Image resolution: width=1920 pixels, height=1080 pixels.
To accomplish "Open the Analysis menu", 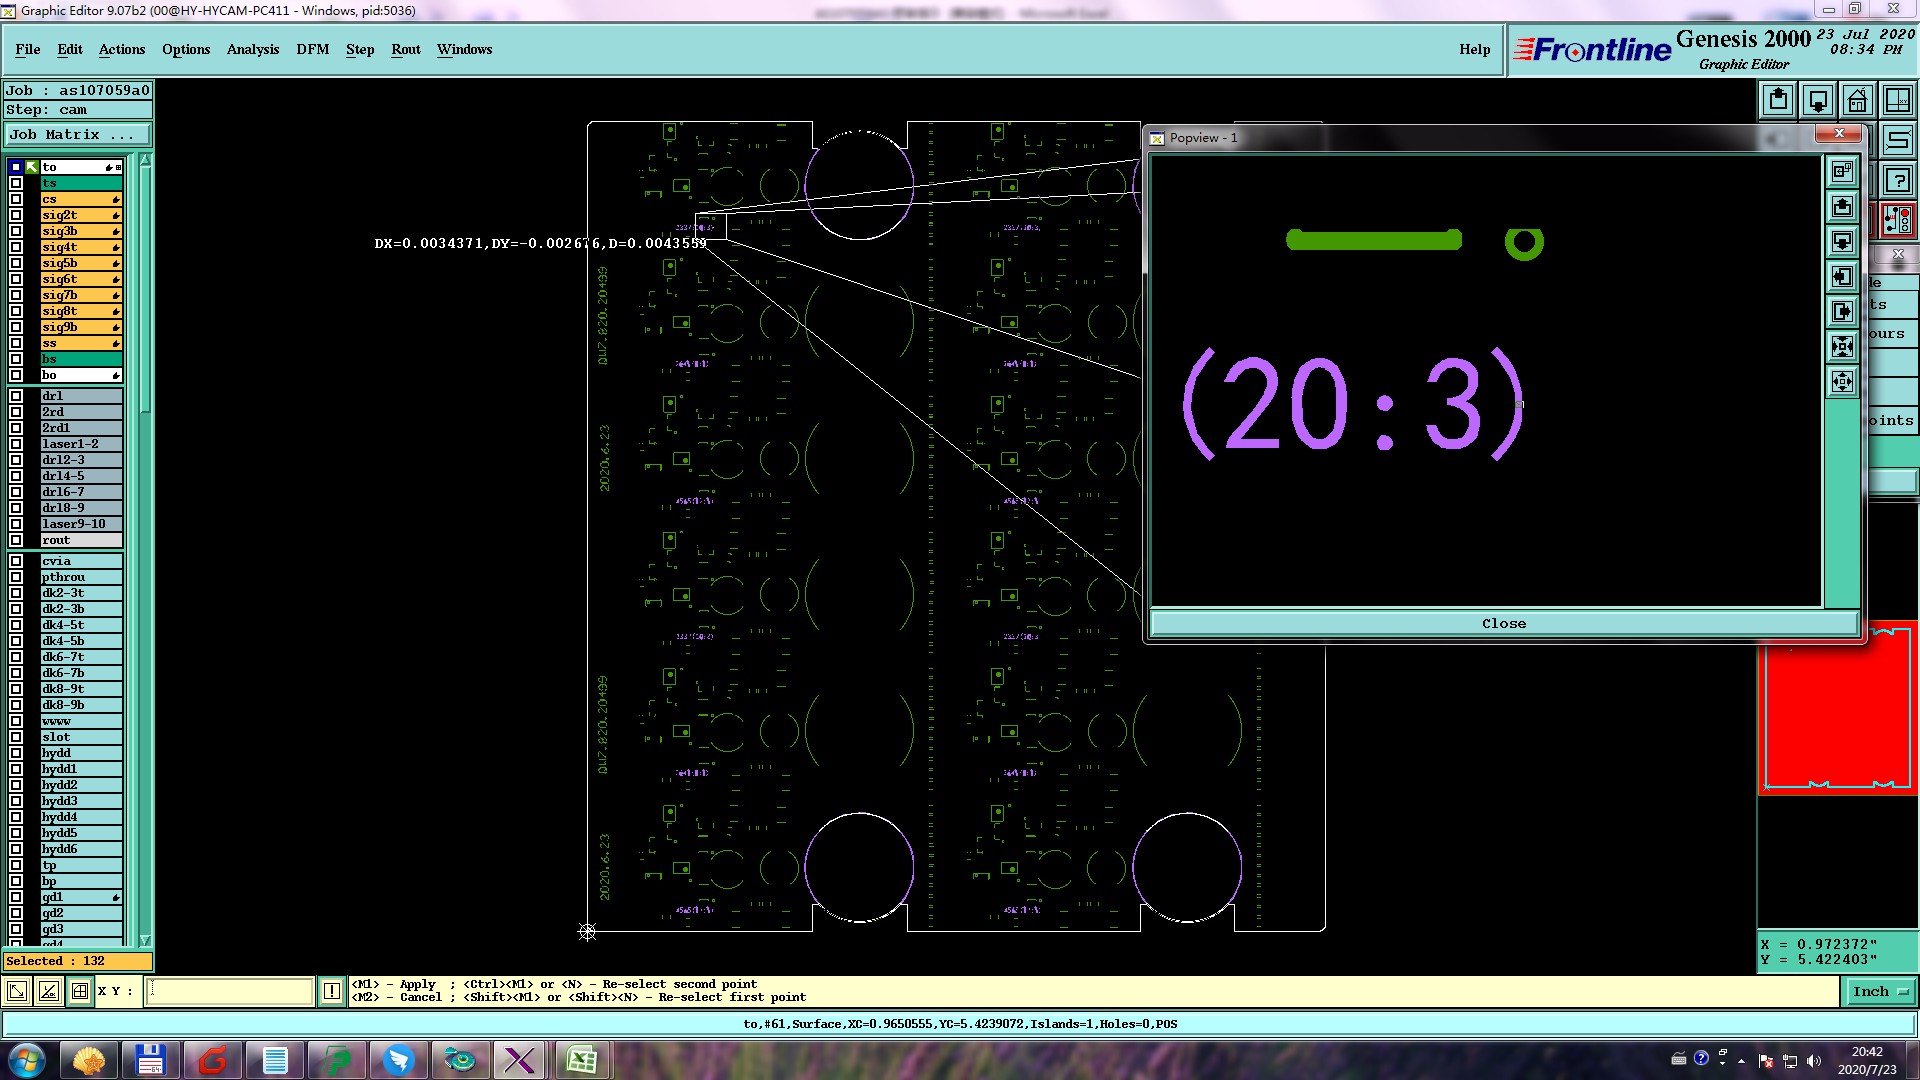I will (252, 49).
